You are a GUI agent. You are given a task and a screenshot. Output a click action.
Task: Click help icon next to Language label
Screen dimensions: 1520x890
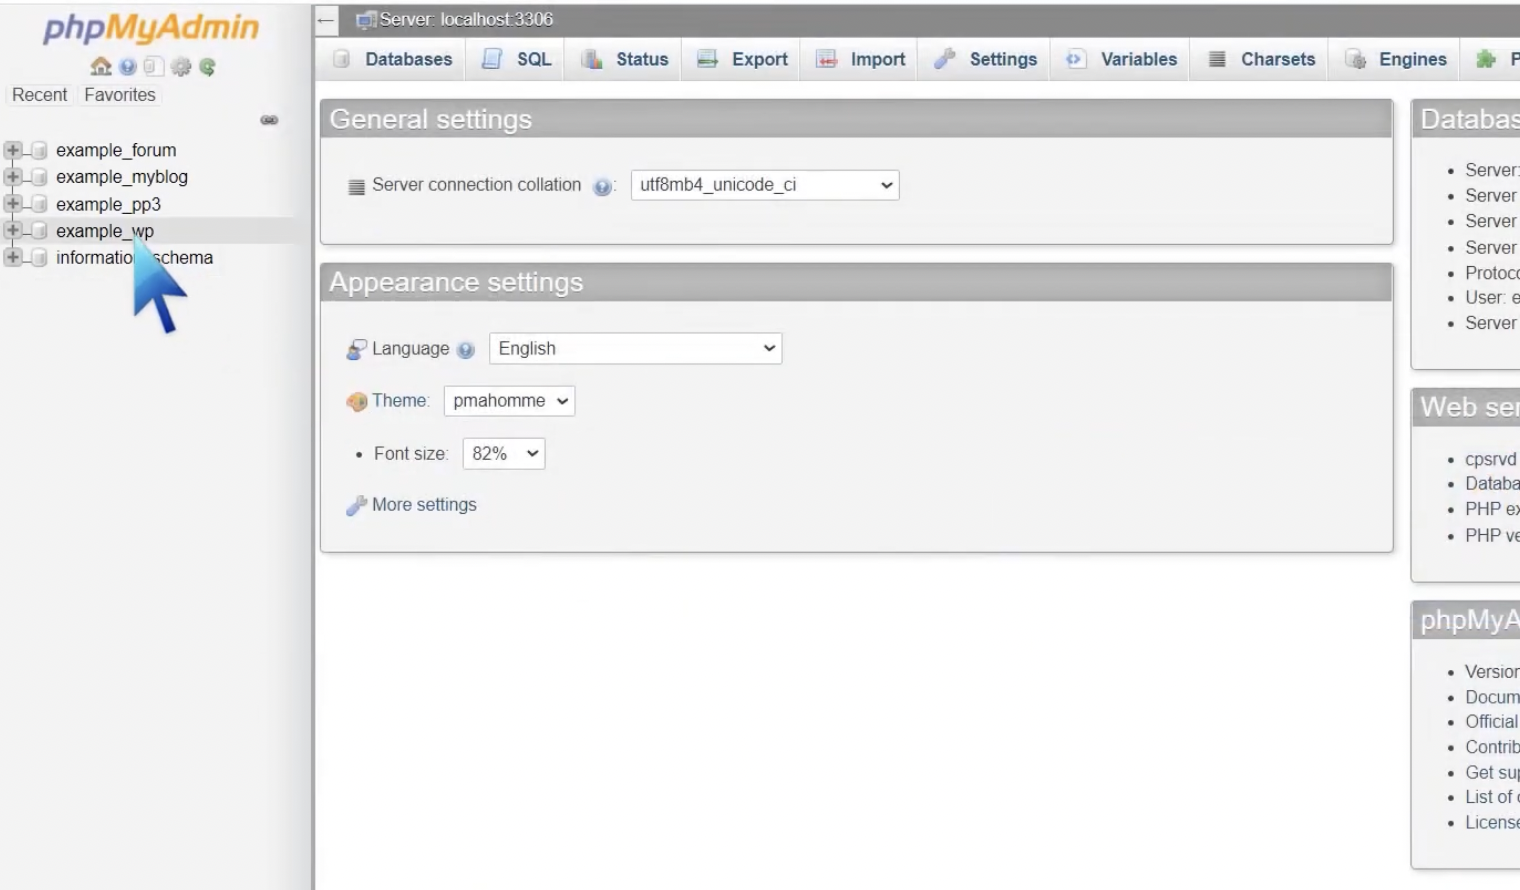pos(465,350)
